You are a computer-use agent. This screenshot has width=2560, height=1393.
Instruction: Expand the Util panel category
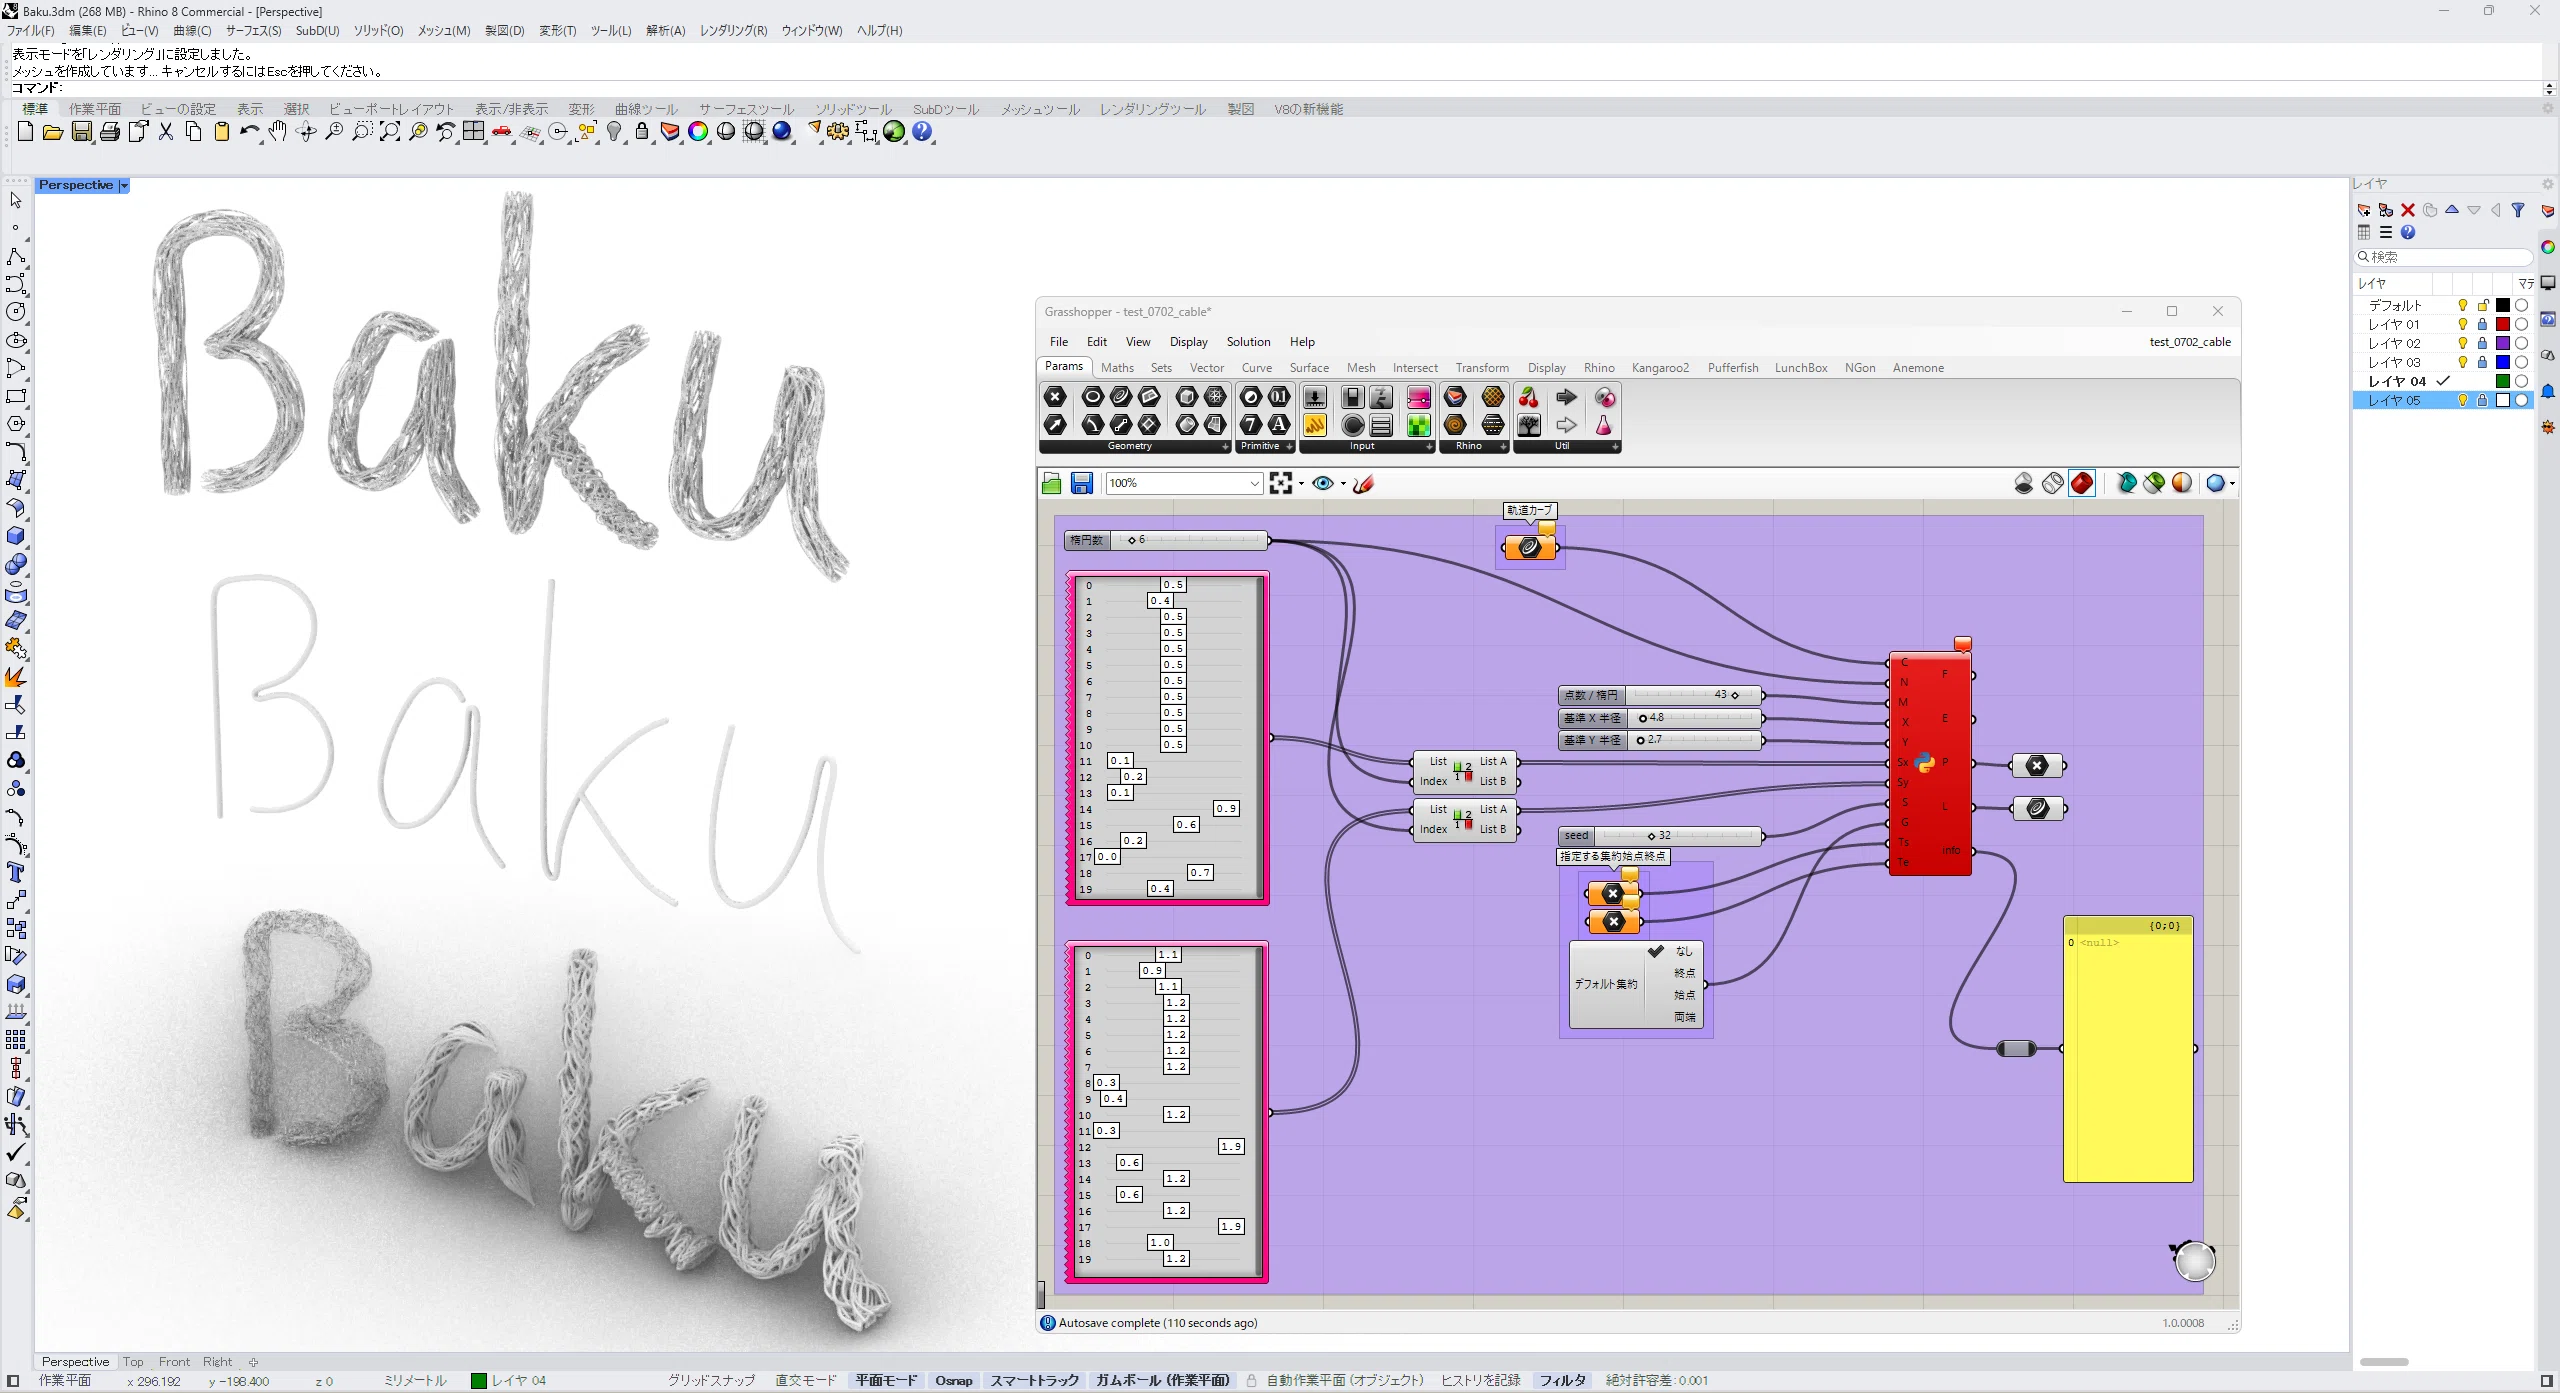(1614, 447)
